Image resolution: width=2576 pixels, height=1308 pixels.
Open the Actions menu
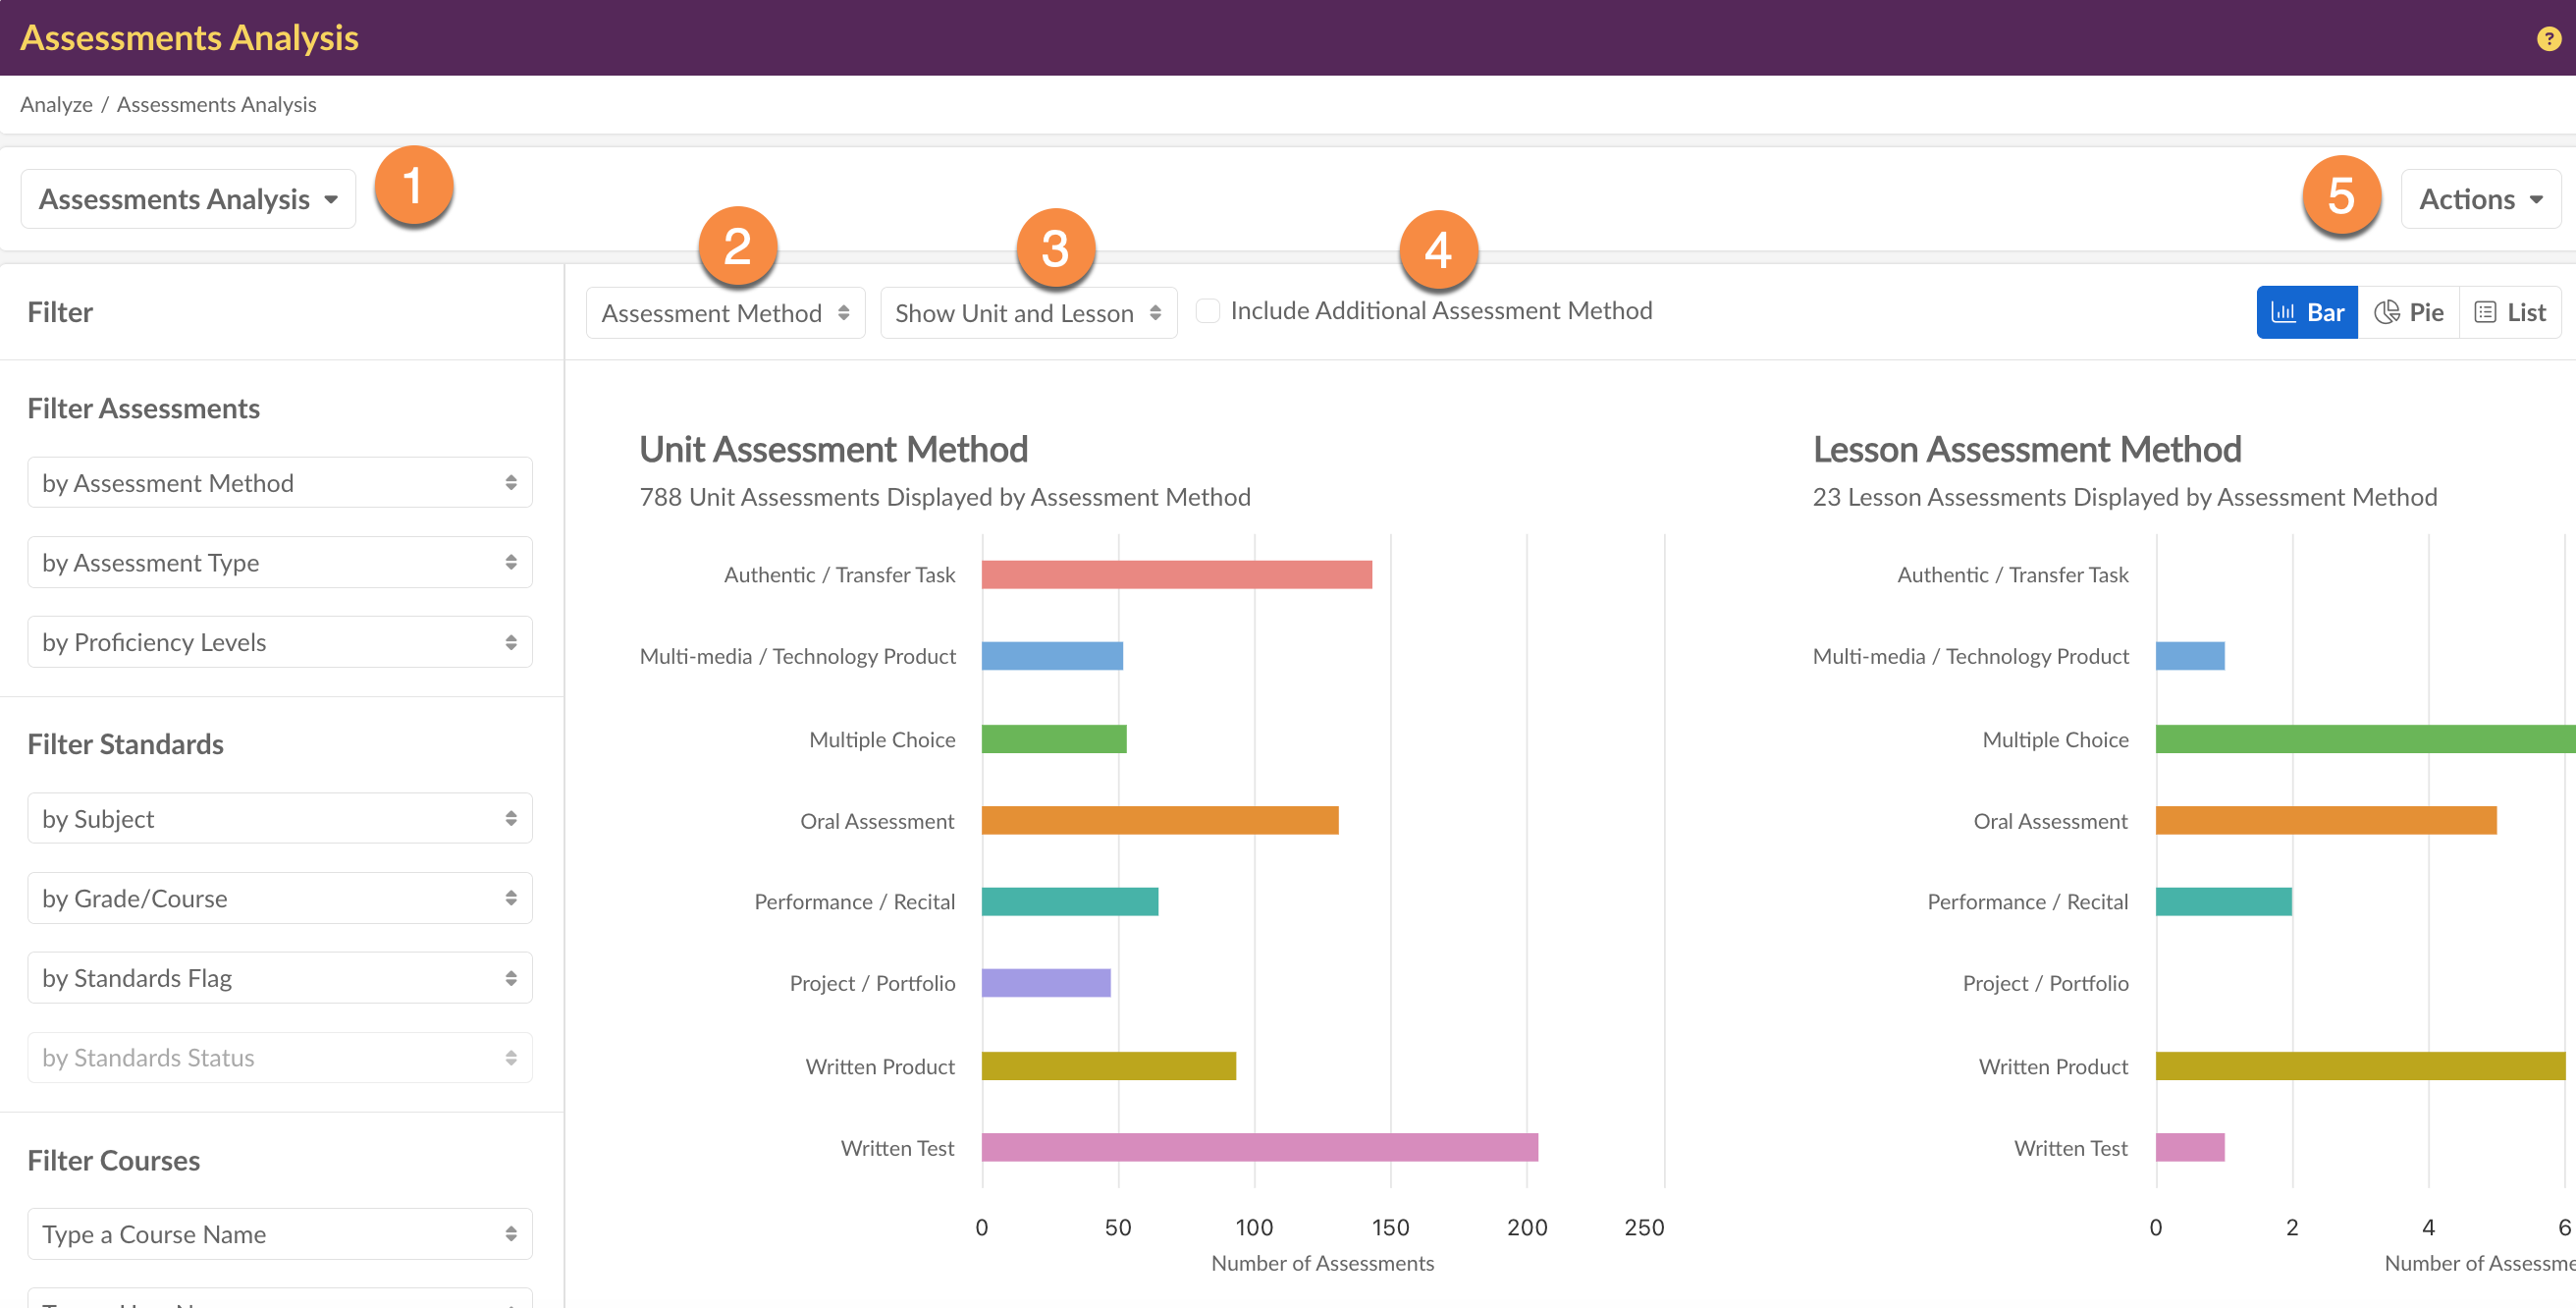tap(2480, 199)
